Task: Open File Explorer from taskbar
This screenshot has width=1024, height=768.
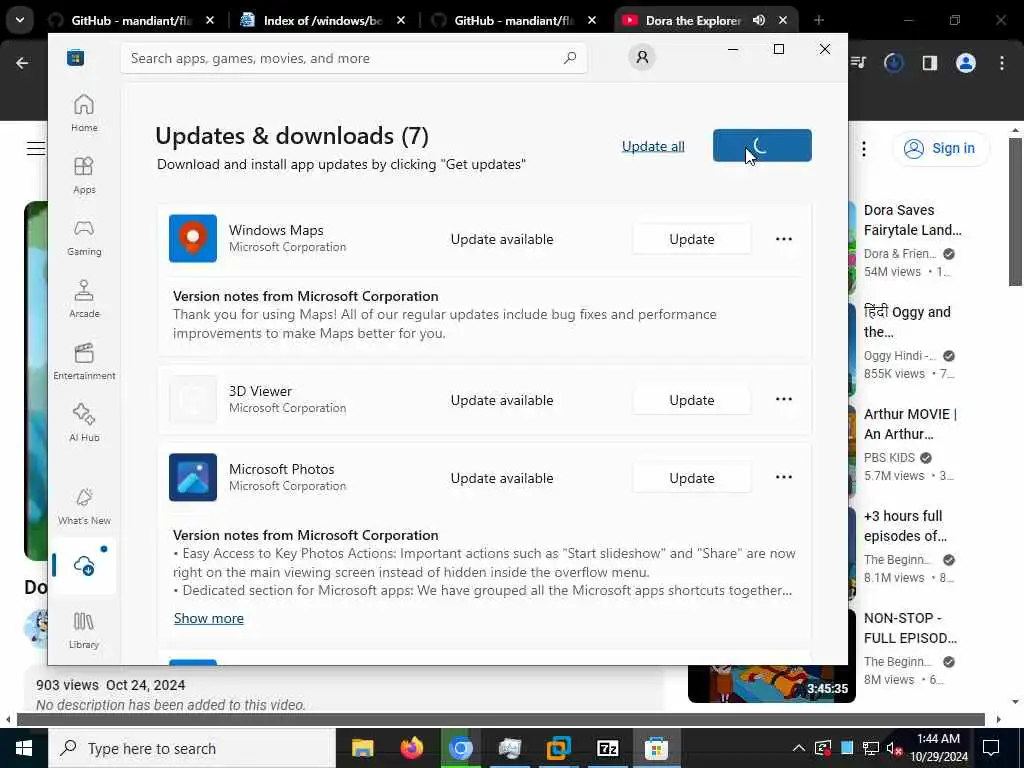Action: tap(362, 748)
